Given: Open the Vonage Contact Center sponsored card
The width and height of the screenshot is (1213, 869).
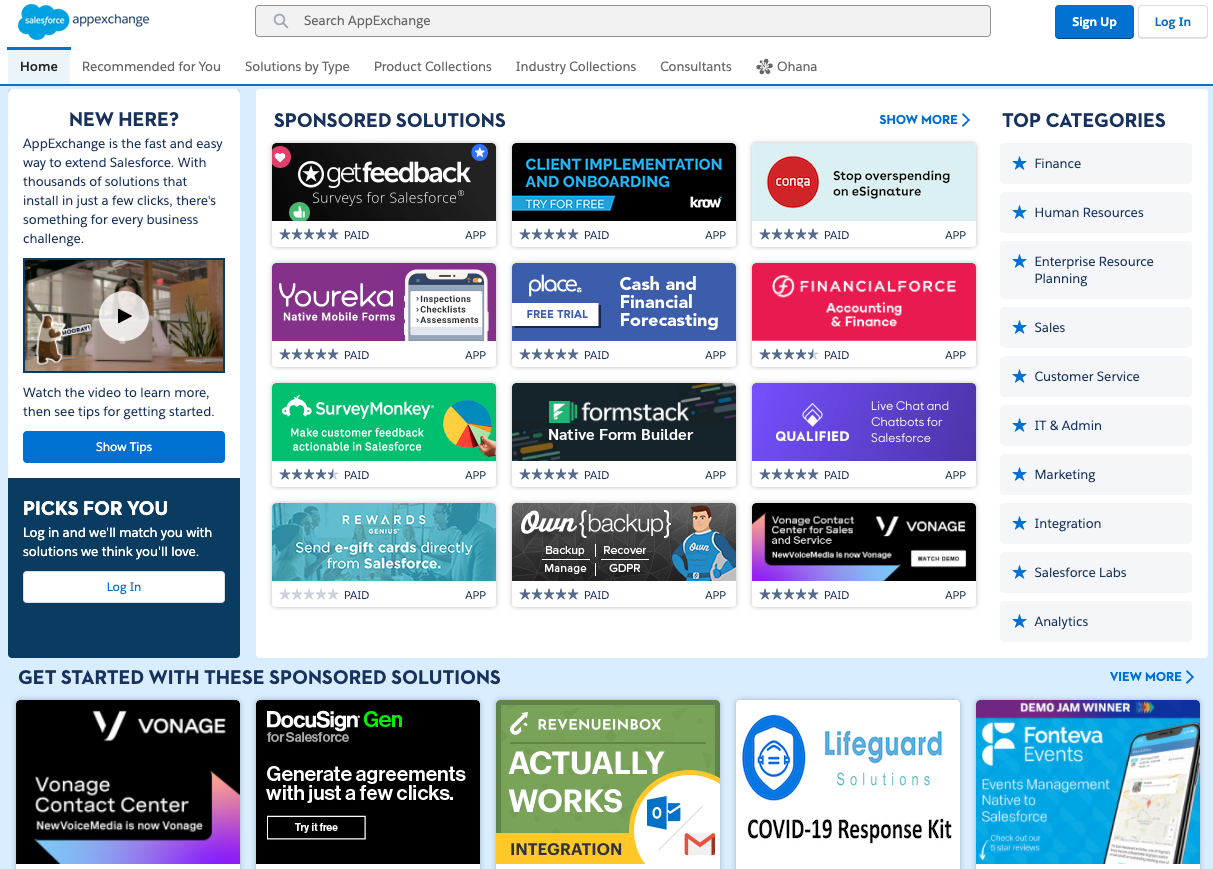Looking at the screenshot, I should coord(128,784).
